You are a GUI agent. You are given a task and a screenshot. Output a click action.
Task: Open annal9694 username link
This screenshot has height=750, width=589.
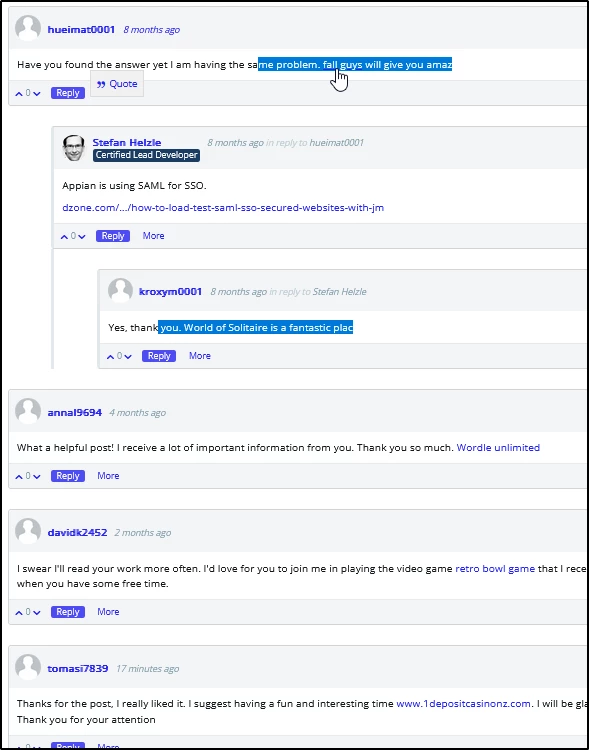[75, 413]
